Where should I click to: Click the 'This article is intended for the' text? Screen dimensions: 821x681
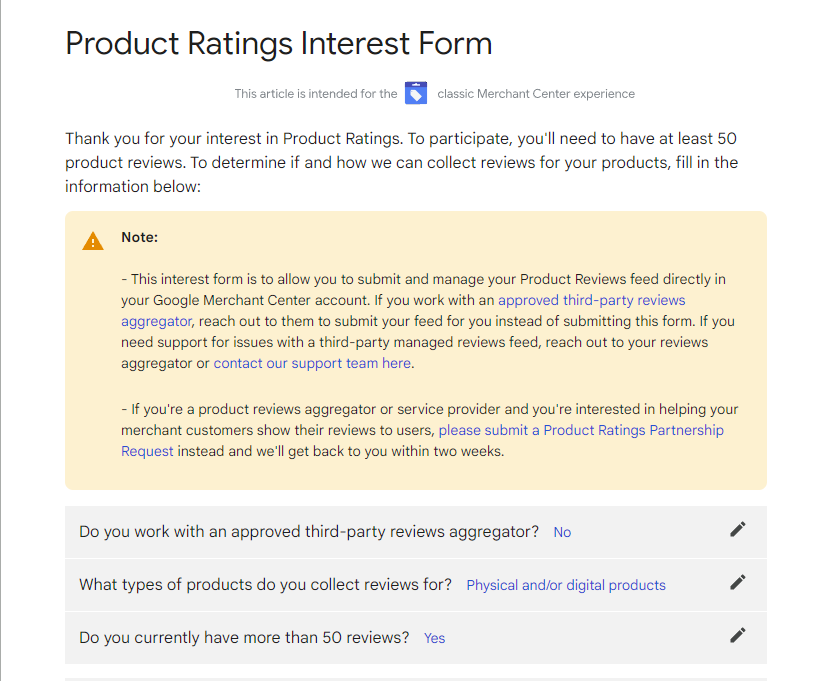(316, 94)
